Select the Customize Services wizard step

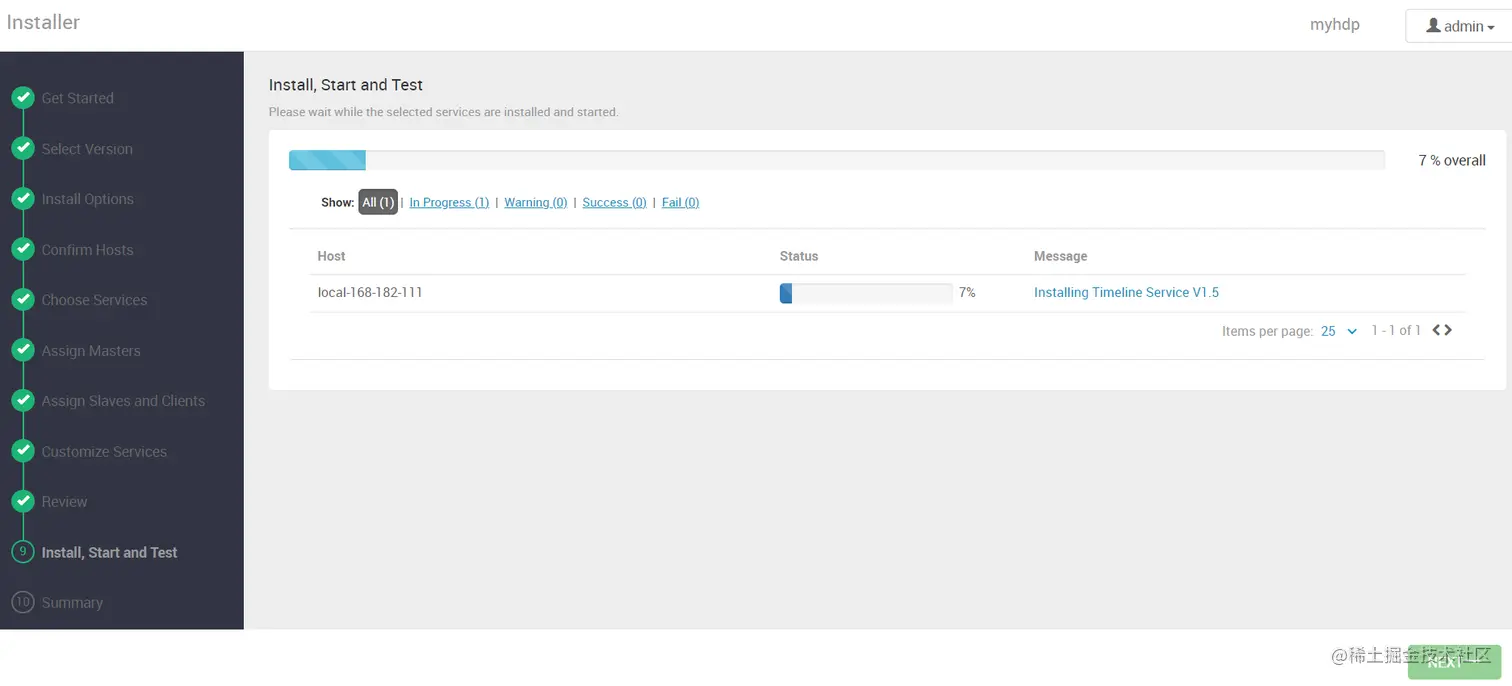point(104,452)
